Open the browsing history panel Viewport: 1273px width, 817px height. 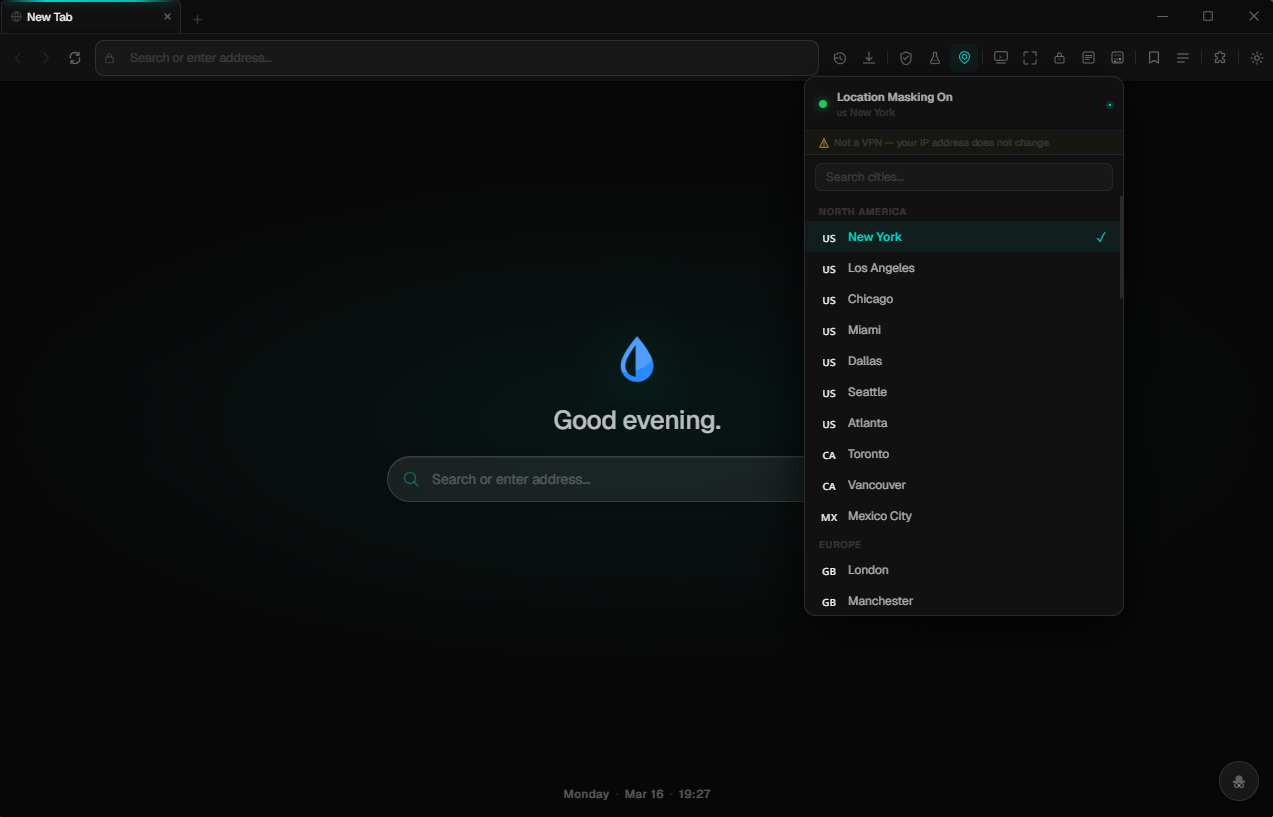tap(840, 57)
